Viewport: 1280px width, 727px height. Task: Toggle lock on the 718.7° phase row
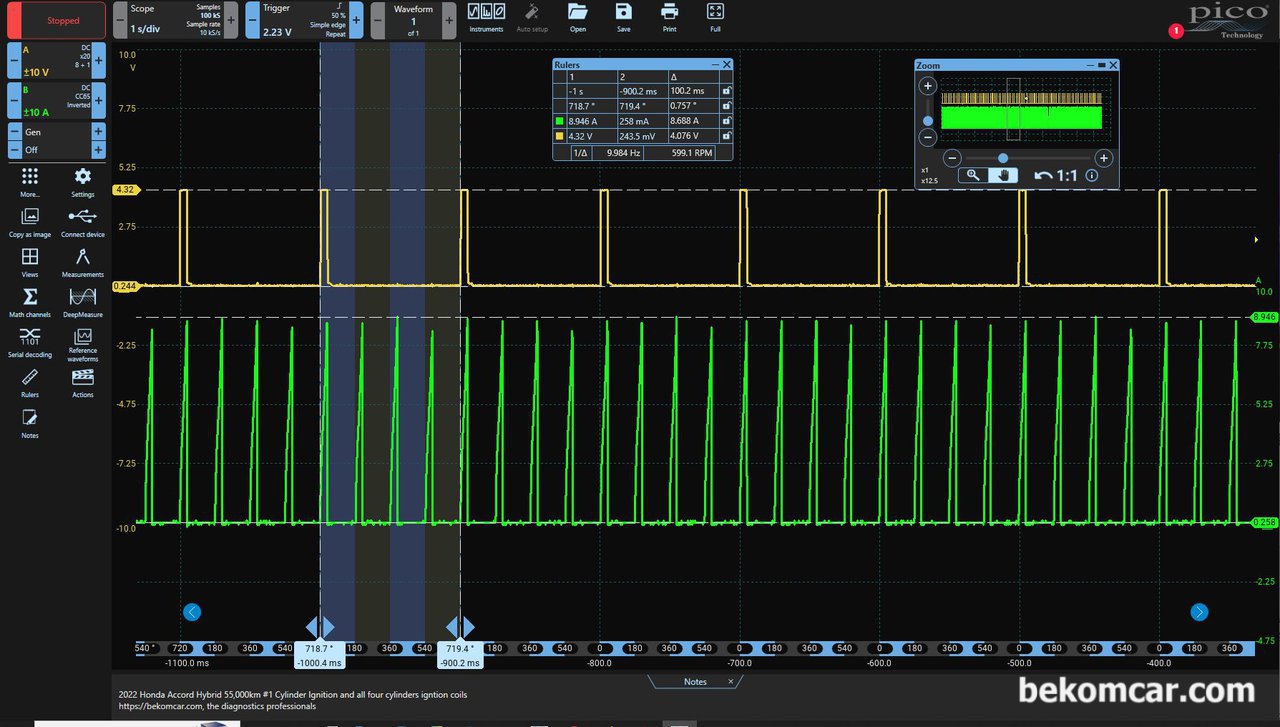click(x=725, y=105)
